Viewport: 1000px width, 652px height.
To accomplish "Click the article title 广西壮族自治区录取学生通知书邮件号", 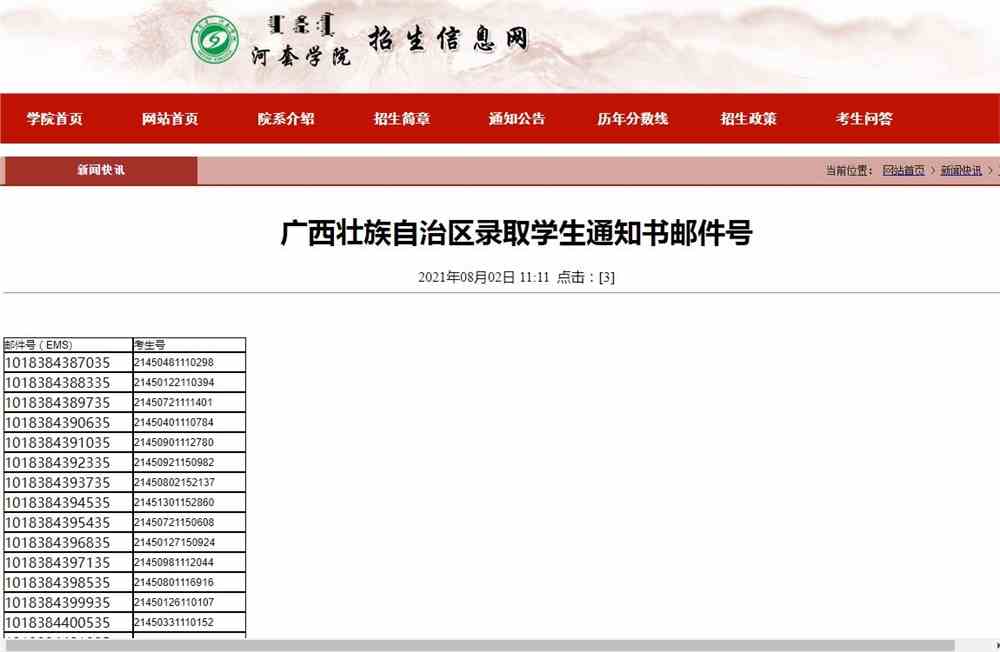I will [517, 233].
